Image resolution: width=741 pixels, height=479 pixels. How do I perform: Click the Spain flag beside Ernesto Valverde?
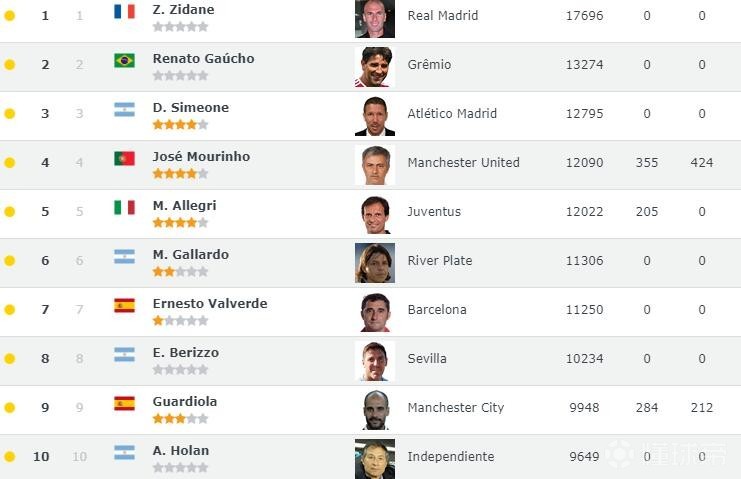point(124,306)
